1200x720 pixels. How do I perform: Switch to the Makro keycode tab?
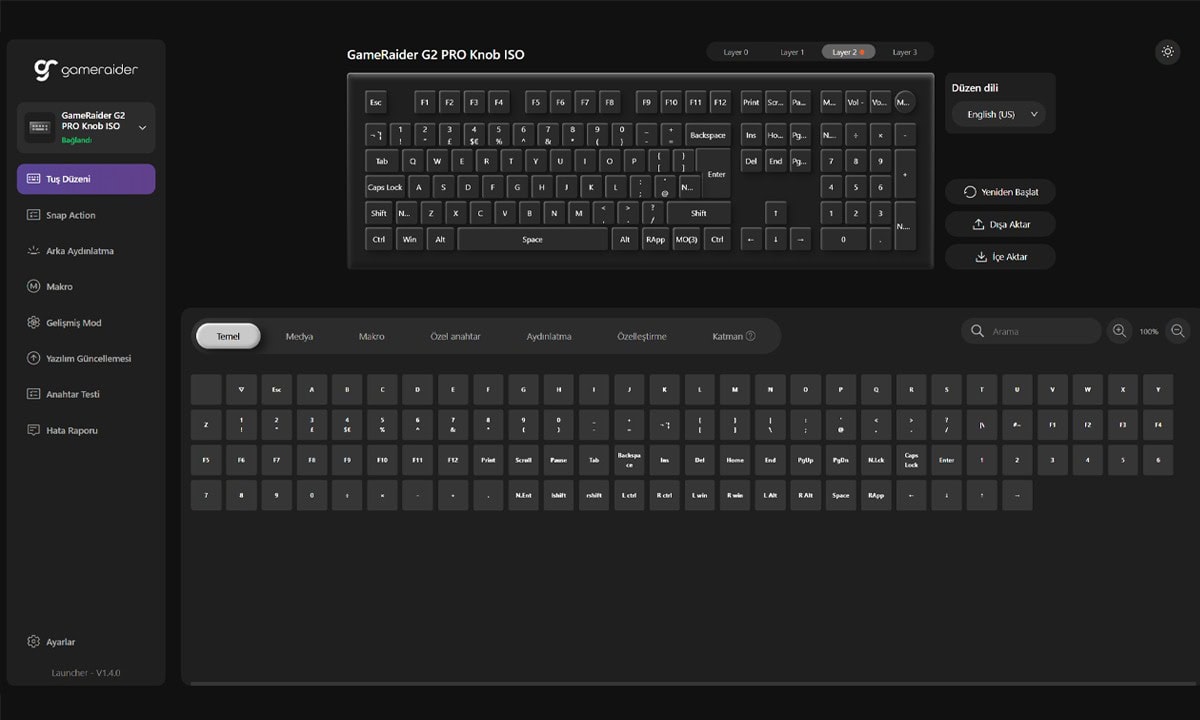(x=371, y=336)
